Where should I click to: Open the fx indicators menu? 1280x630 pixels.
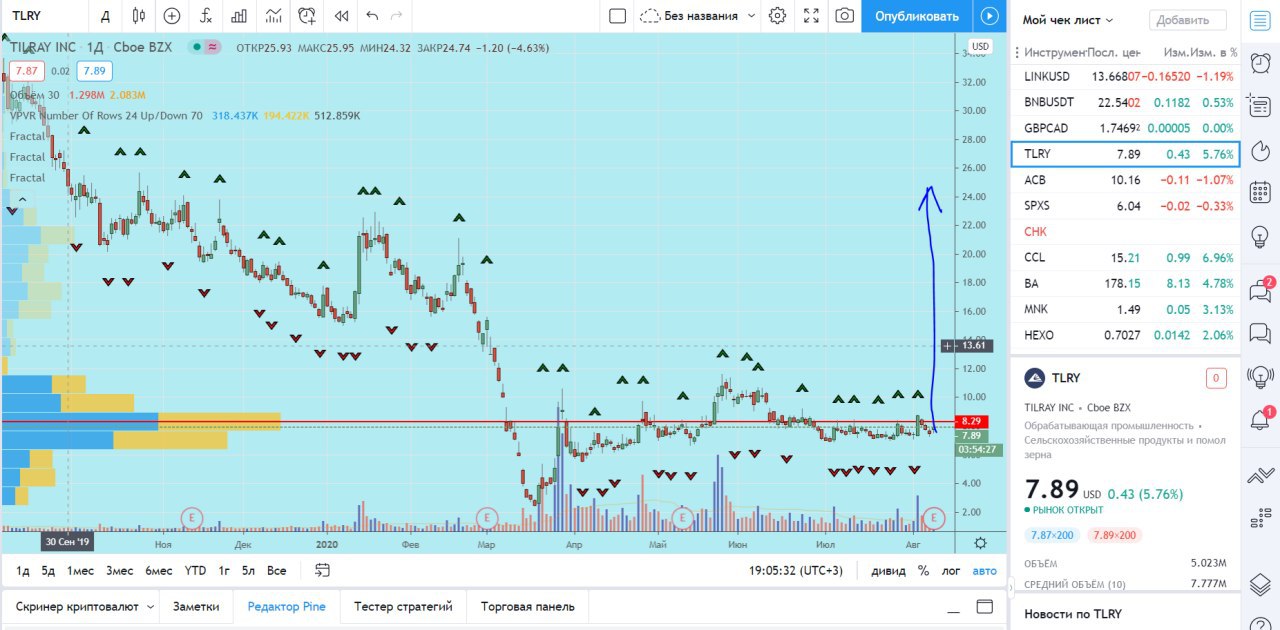pyautogui.click(x=205, y=16)
